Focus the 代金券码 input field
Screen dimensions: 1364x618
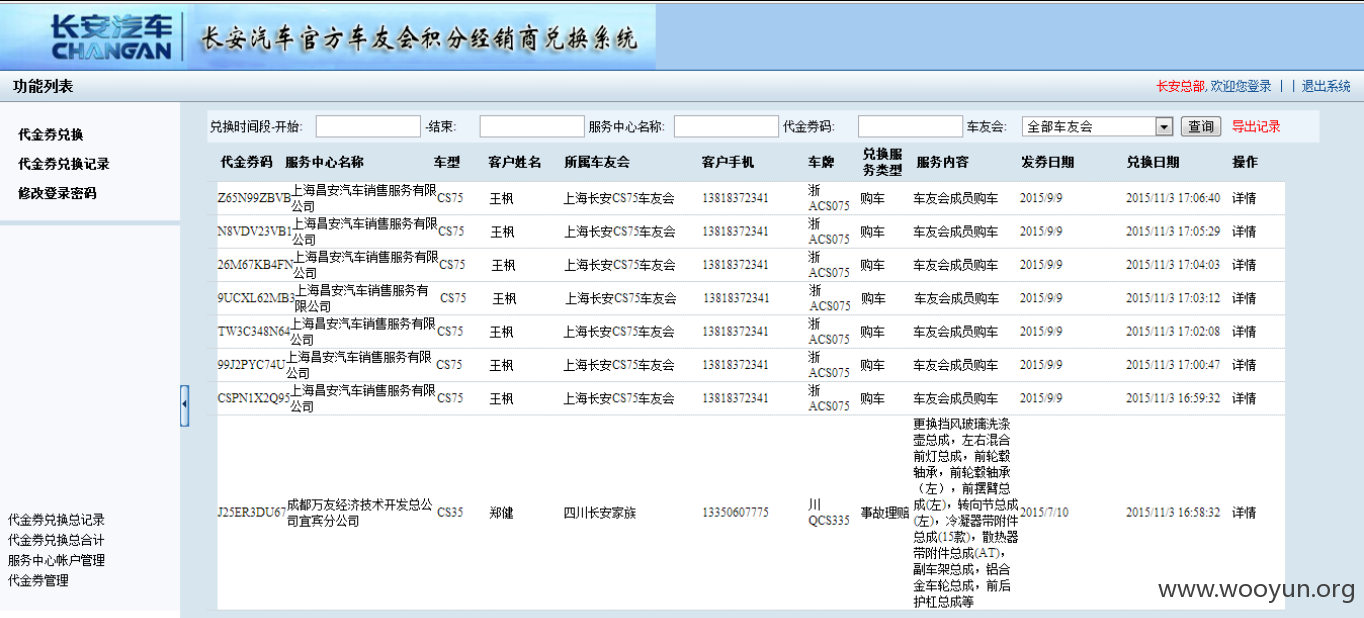click(x=910, y=127)
